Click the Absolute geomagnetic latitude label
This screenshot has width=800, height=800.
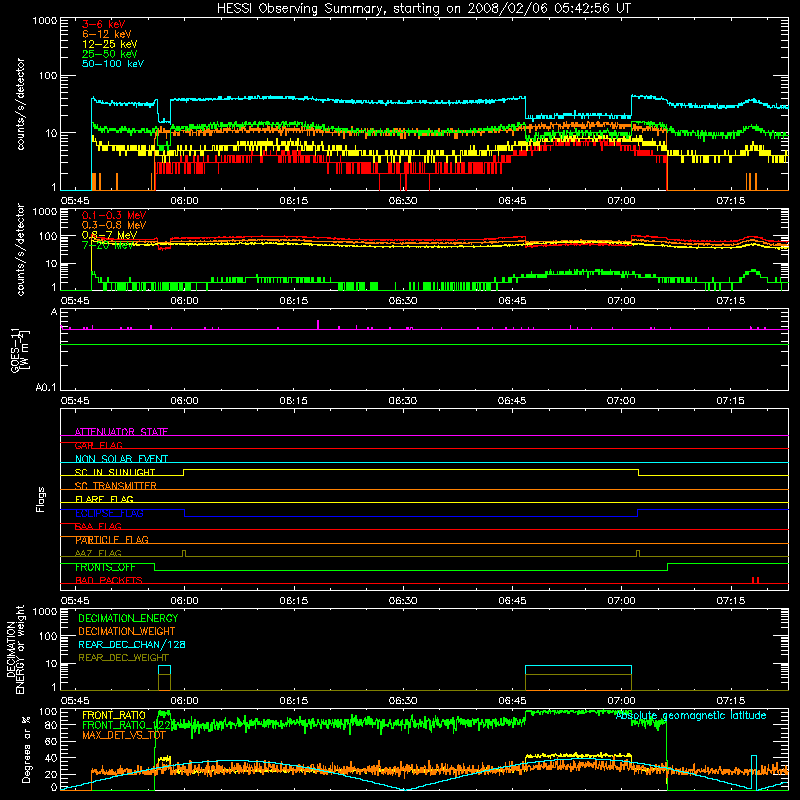point(691,715)
